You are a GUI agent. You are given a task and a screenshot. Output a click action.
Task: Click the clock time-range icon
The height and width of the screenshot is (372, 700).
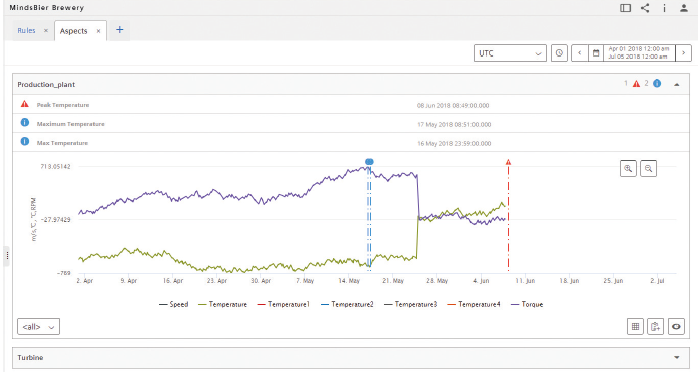pos(559,53)
